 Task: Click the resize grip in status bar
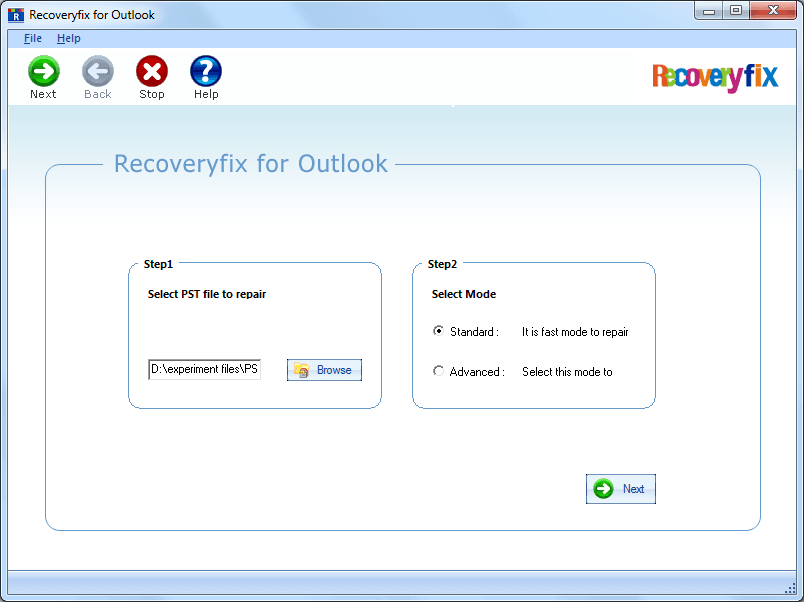(x=790, y=587)
